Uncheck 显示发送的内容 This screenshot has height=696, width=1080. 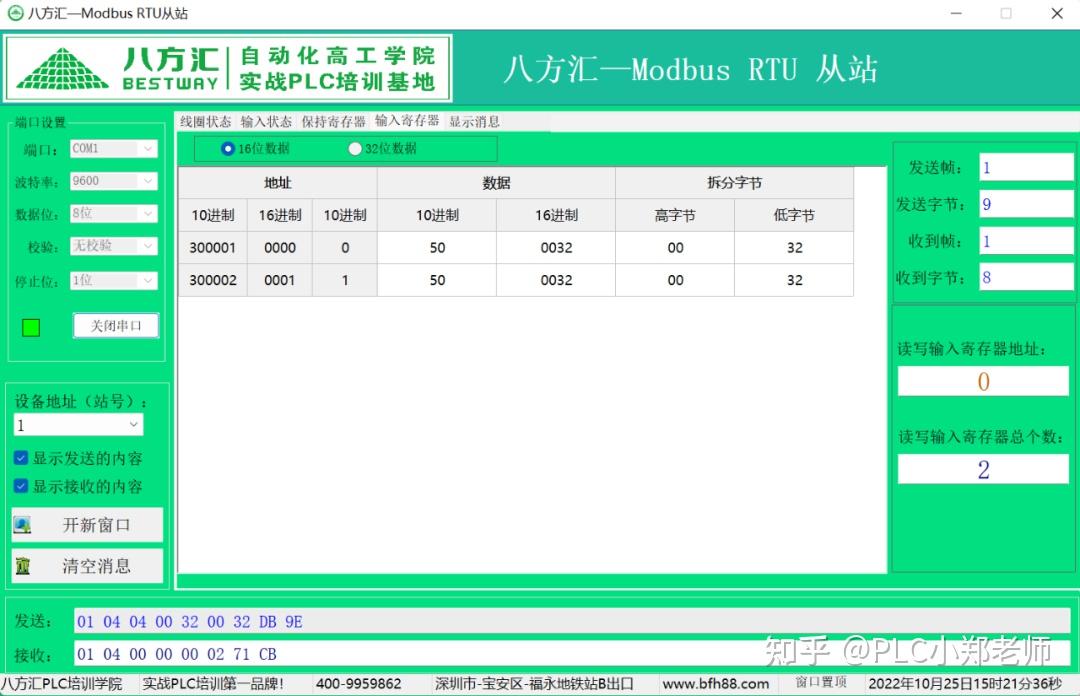pyautogui.click(x=22, y=458)
